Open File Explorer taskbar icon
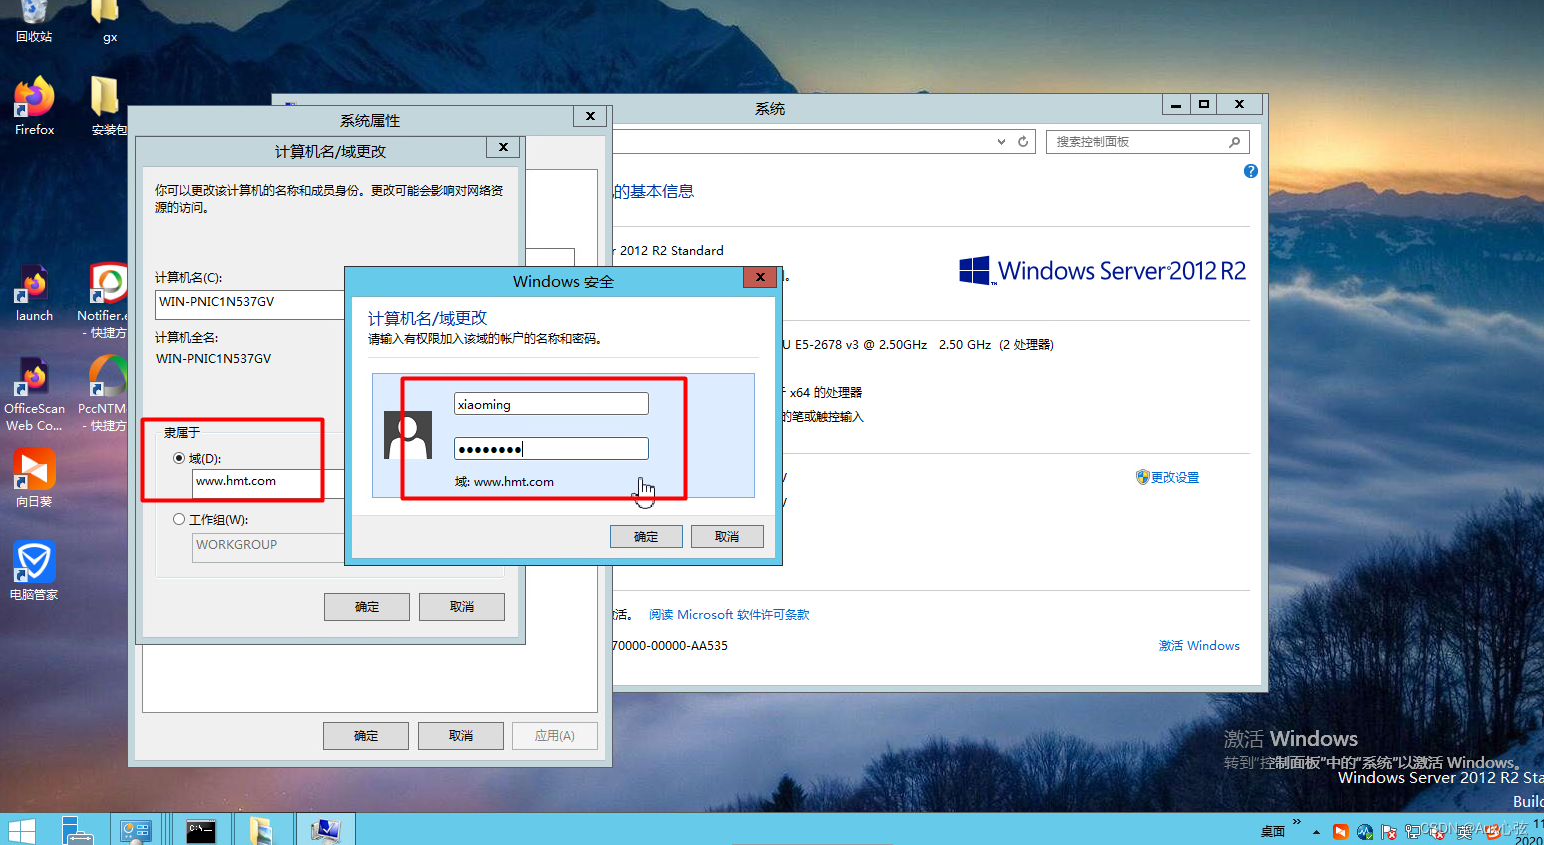Screen dimensions: 1544x845 click(261, 830)
